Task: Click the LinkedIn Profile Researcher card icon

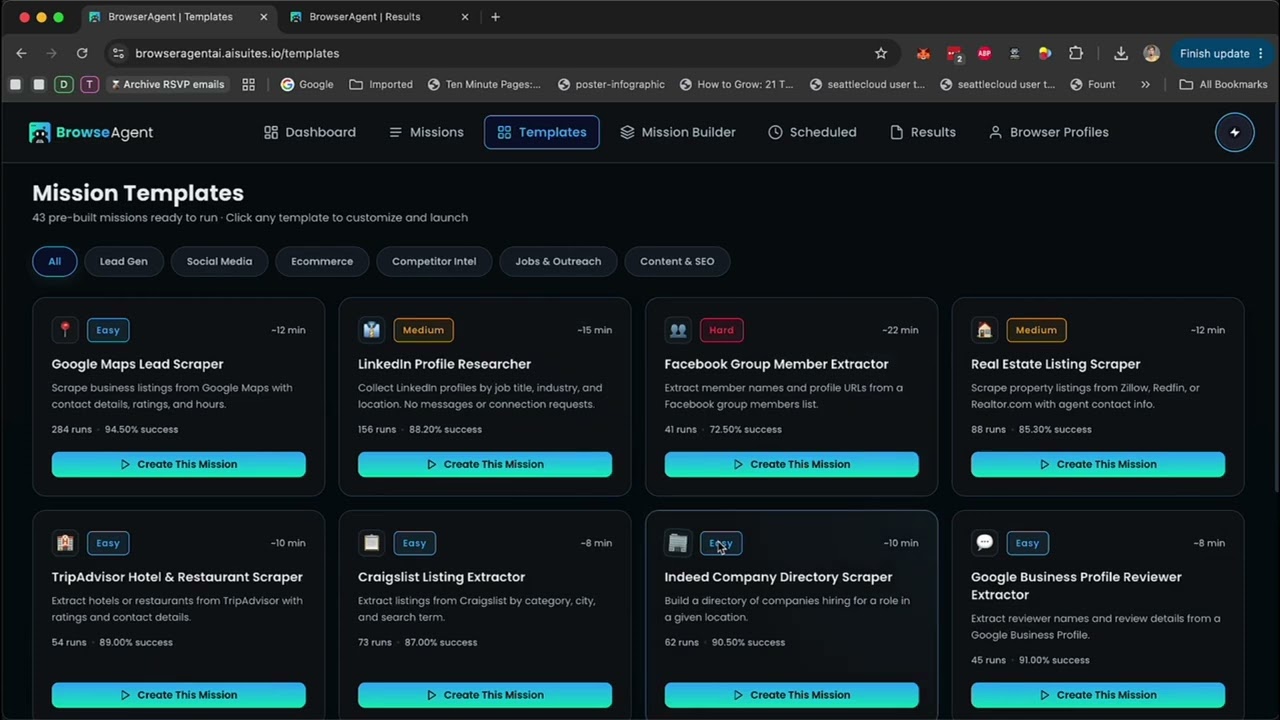Action: [371, 330]
